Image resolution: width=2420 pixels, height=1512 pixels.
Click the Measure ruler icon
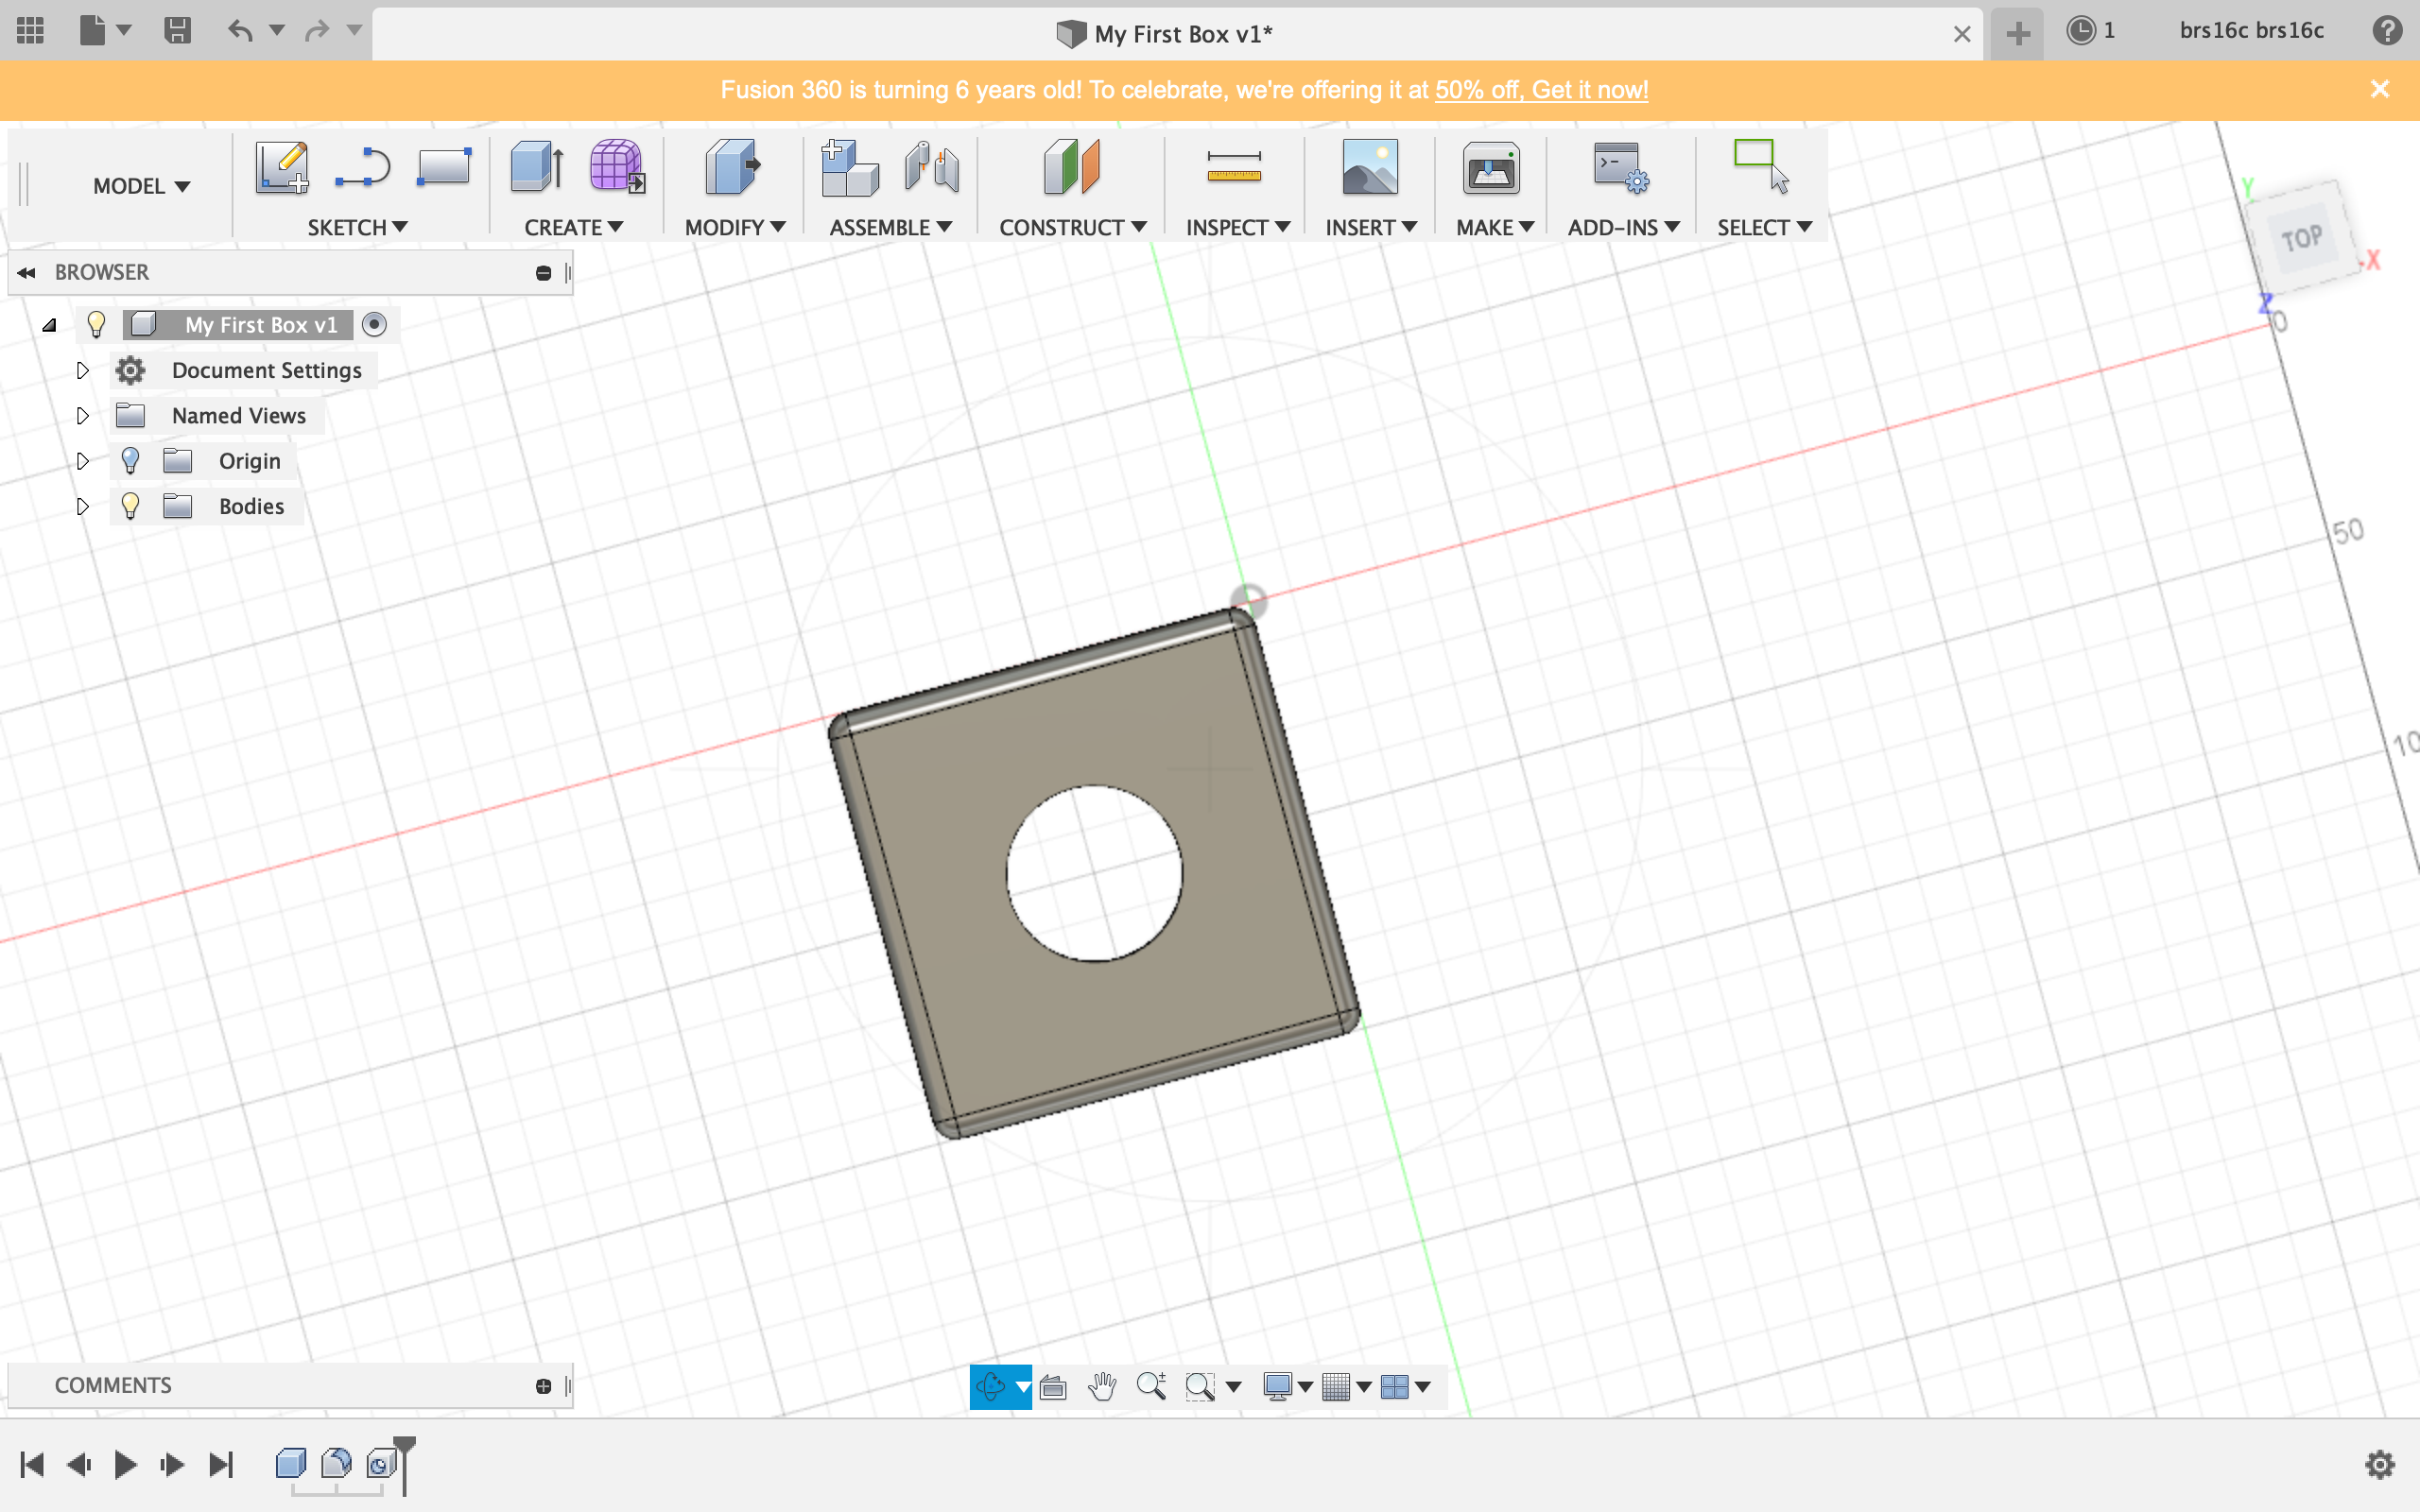pyautogui.click(x=1233, y=167)
